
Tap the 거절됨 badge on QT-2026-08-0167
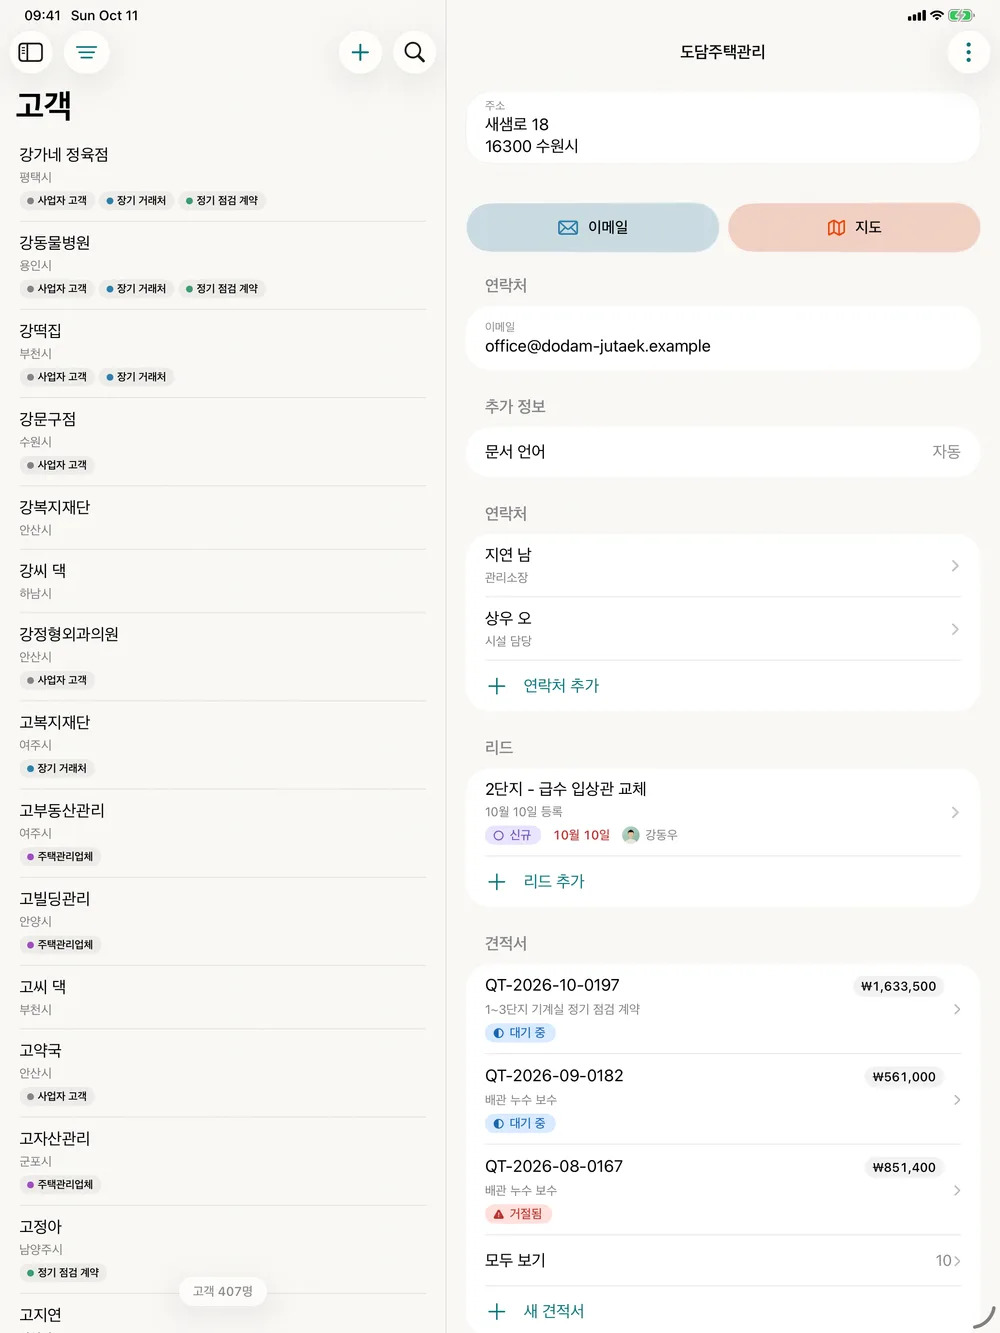click(x=518, y=1214)
